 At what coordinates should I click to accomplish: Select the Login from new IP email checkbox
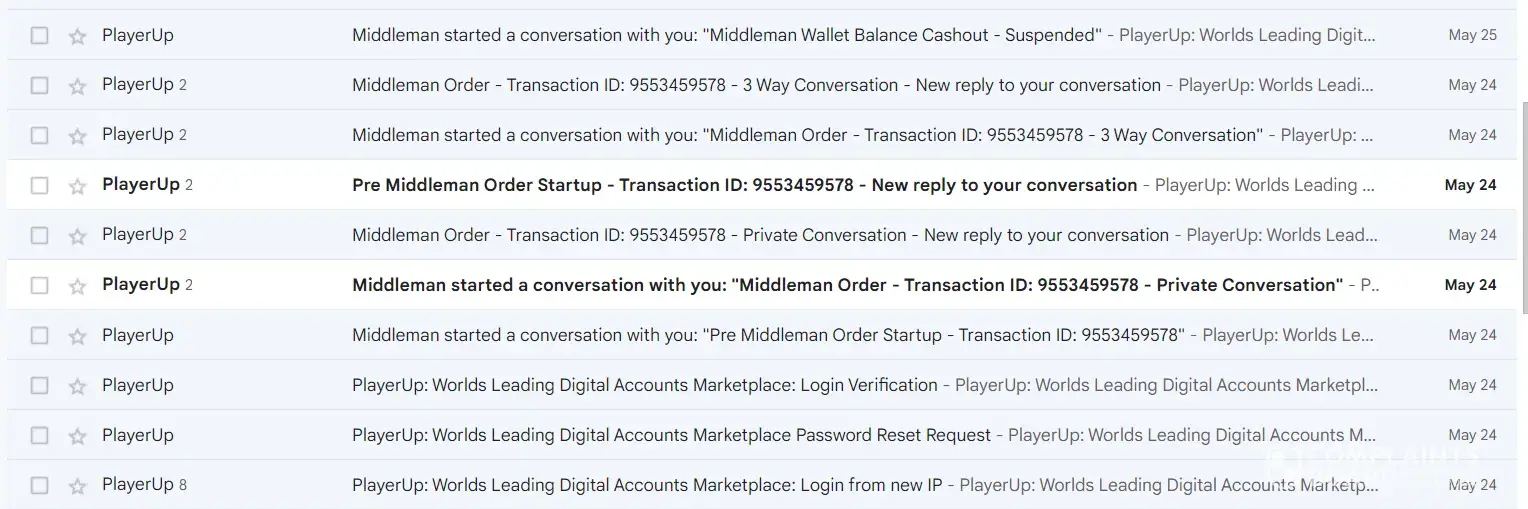click(39, 486)
